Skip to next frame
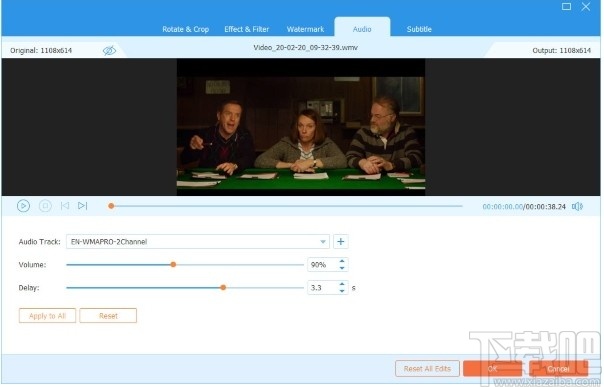 coord(82,206)
